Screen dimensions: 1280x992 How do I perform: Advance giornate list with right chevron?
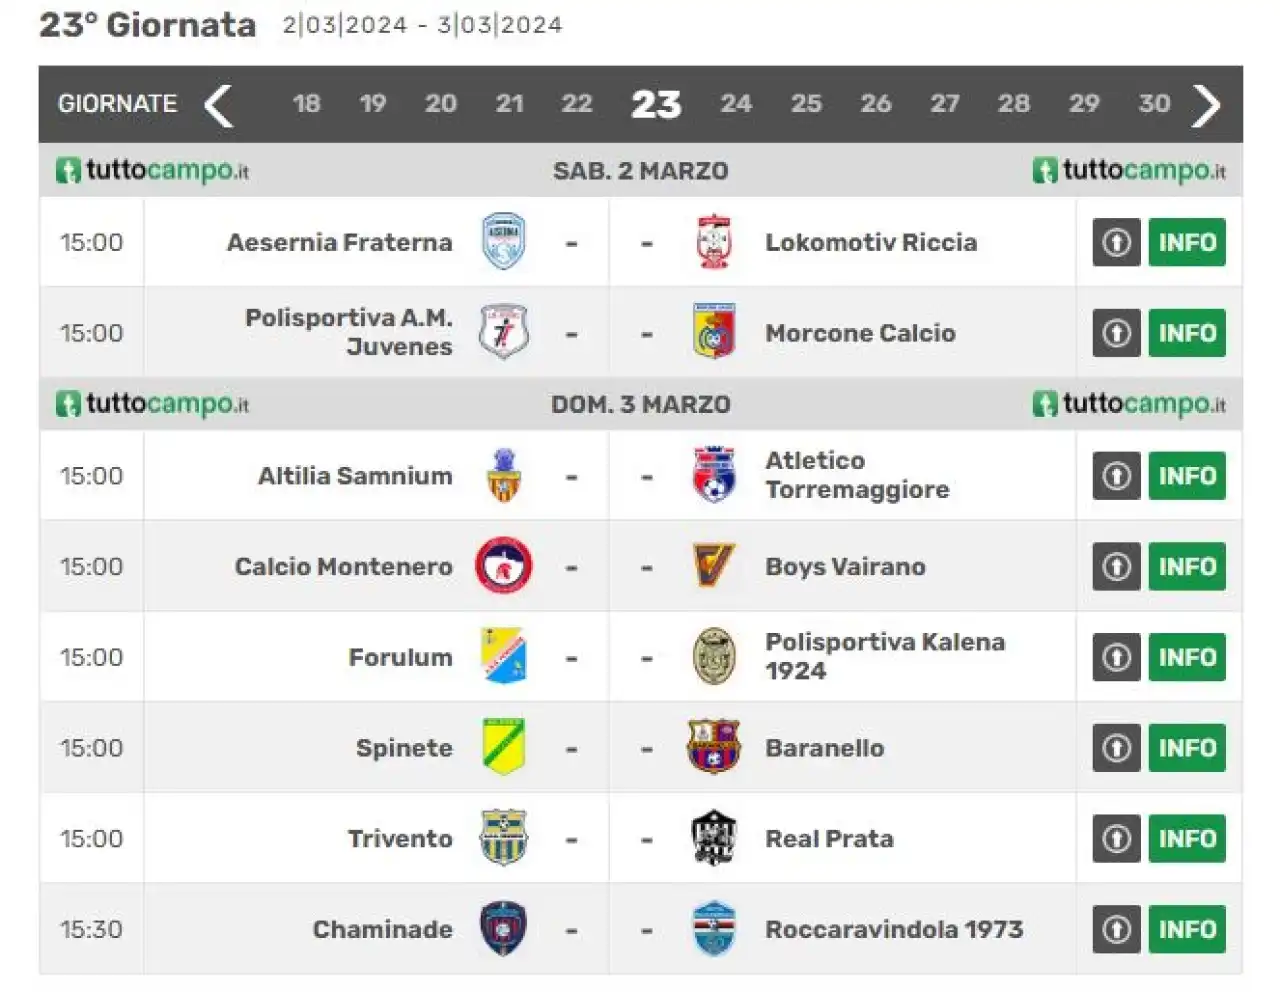point(1206,105)
